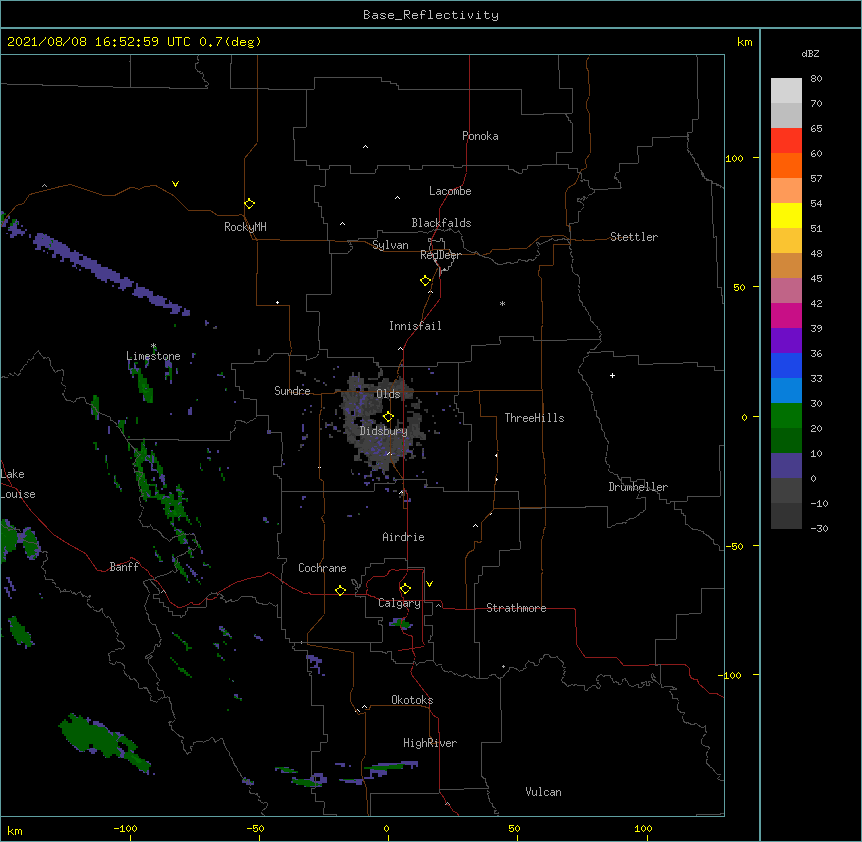Click the Airdrie city label
The image size is (862, 842).
coord(404,537)
